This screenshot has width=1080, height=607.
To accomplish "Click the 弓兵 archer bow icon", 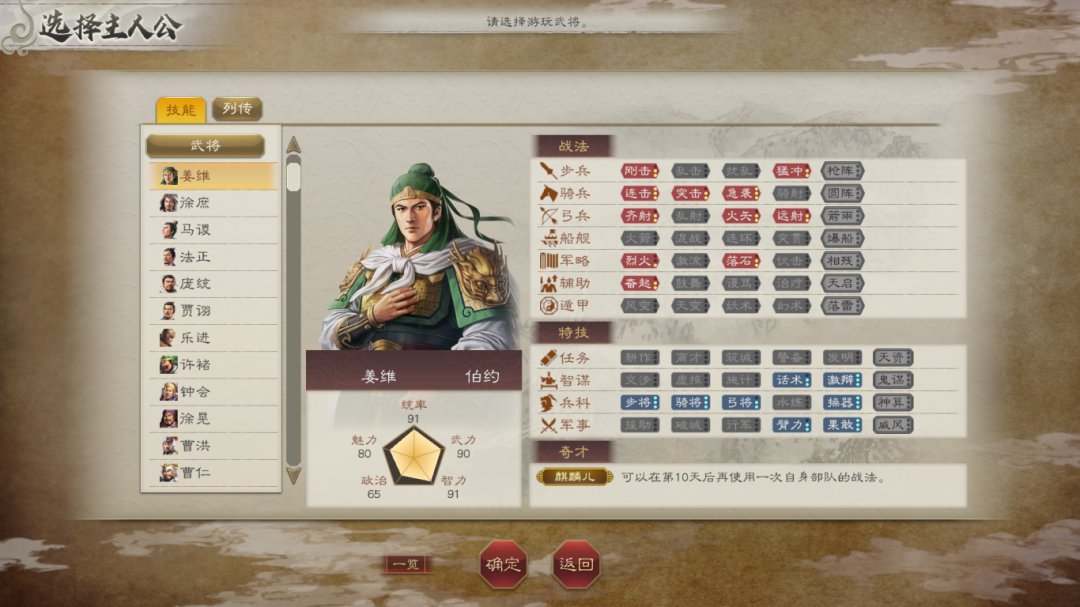I will (x=548, y=216).
